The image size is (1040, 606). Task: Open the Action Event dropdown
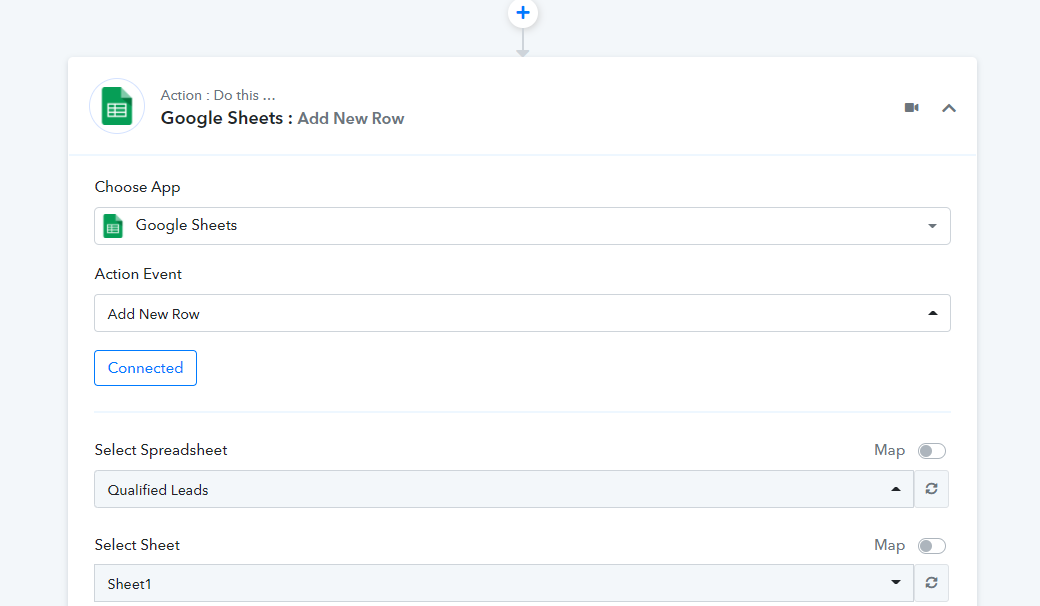[x=522, y=313]
